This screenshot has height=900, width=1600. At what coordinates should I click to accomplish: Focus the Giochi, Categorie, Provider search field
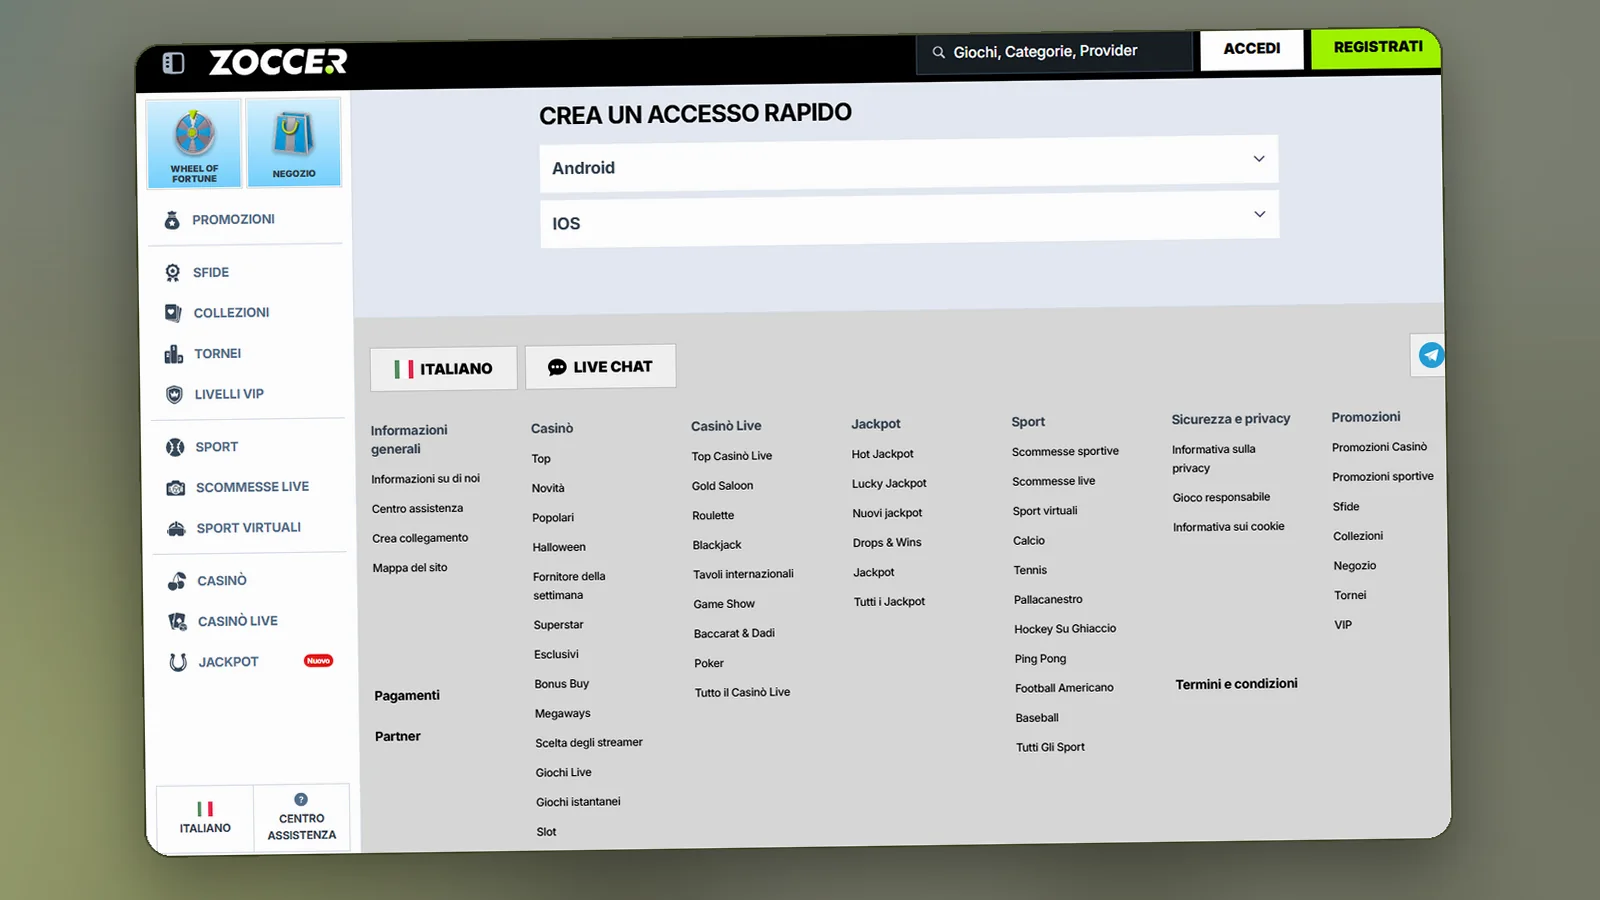pyautogui.click(x=1054, y=52)
